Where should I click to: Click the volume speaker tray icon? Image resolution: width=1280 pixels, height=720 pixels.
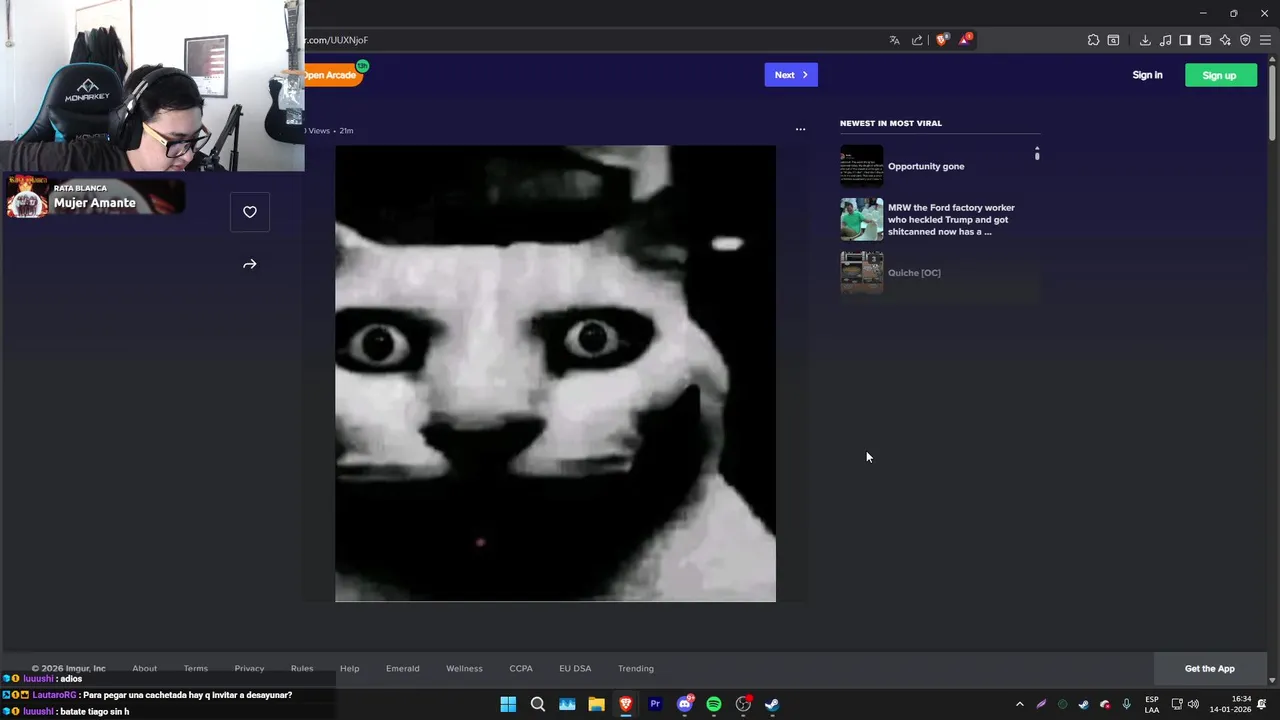click(1193, 704)
